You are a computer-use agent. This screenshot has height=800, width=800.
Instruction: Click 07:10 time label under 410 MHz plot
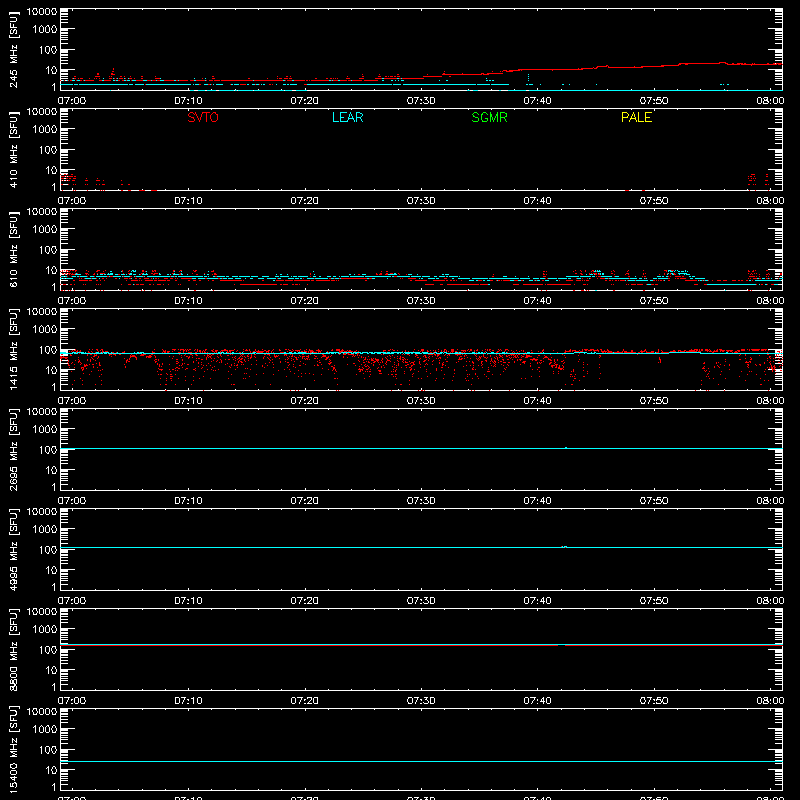click(188, 201)
